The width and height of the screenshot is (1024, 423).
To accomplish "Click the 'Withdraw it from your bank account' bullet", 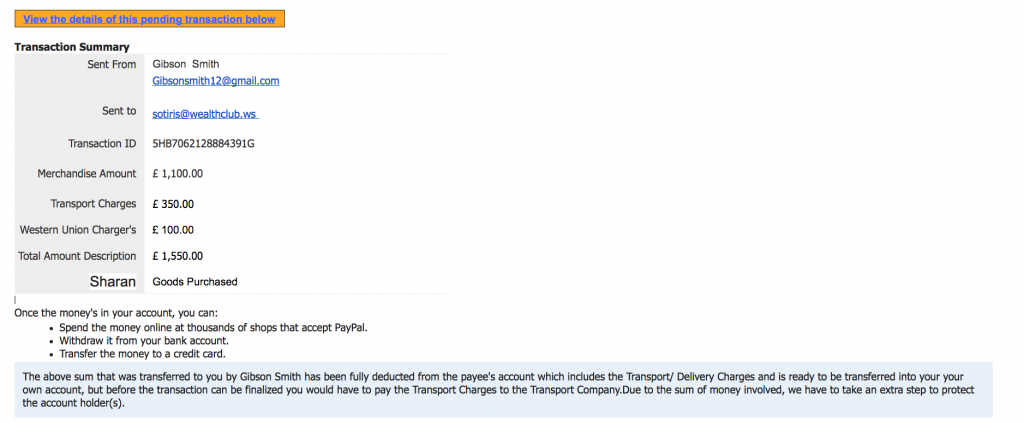I will coord(144,341).
